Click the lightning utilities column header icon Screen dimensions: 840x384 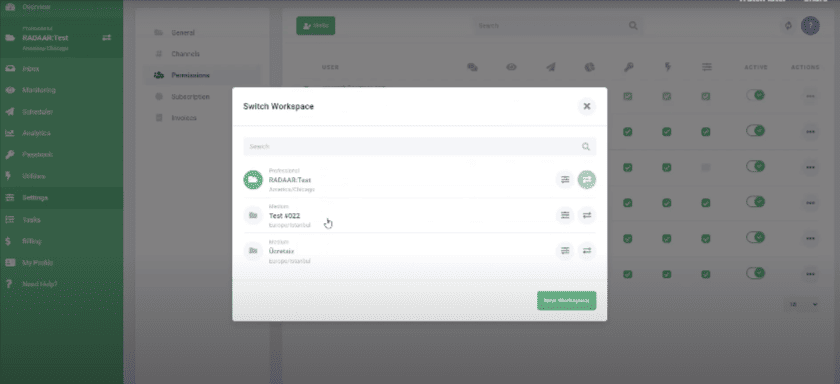pos(668,67)
